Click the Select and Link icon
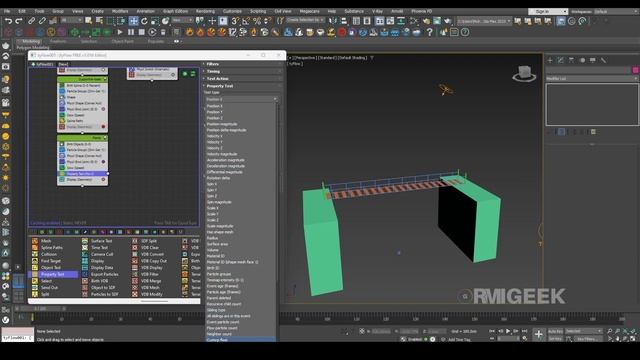The height and width of the screenshot is (360, 640). pos(31,21)
